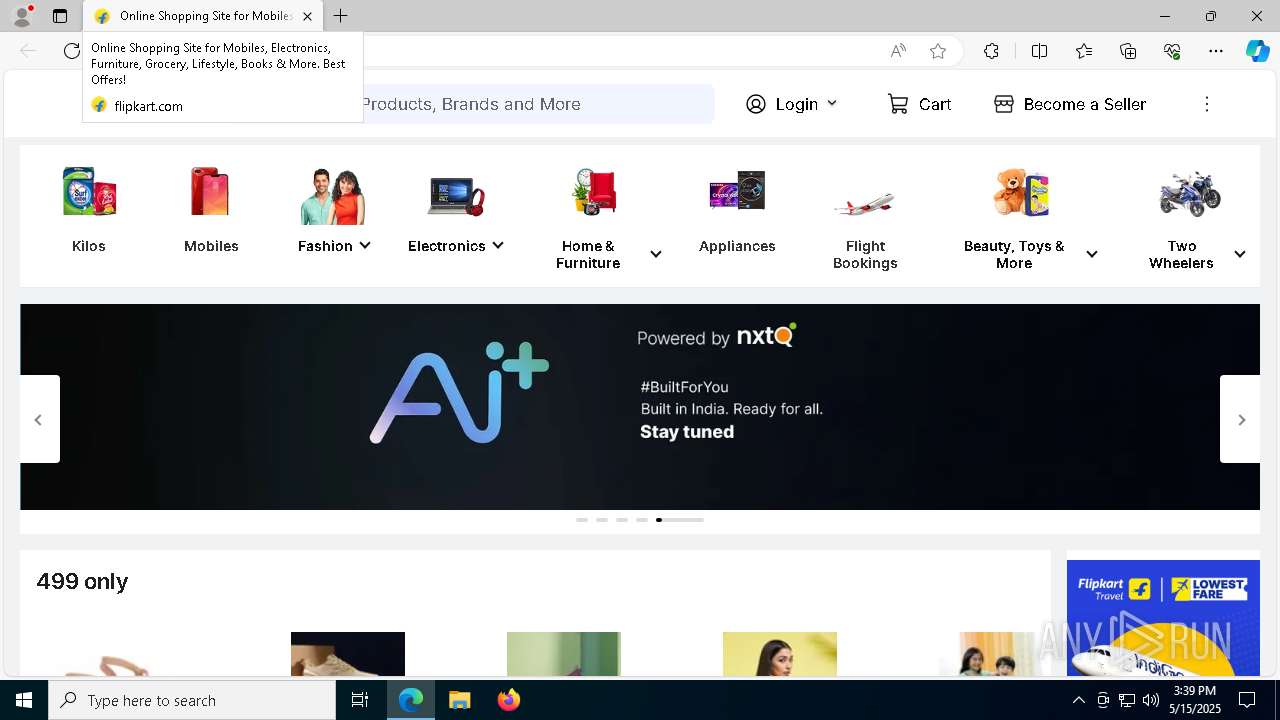Click the Appliances category label

click(x=737, y=246)
